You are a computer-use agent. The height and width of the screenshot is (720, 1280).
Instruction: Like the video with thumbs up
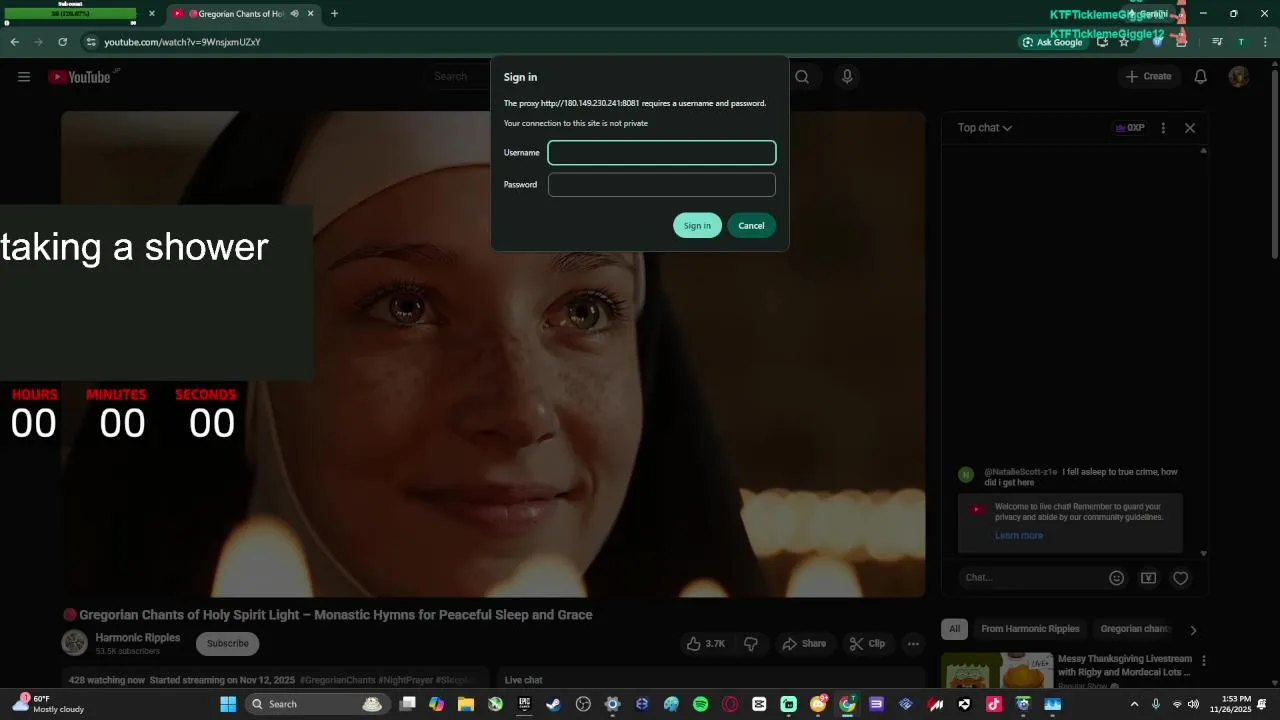pyautogui.click(x=706, y=644)
